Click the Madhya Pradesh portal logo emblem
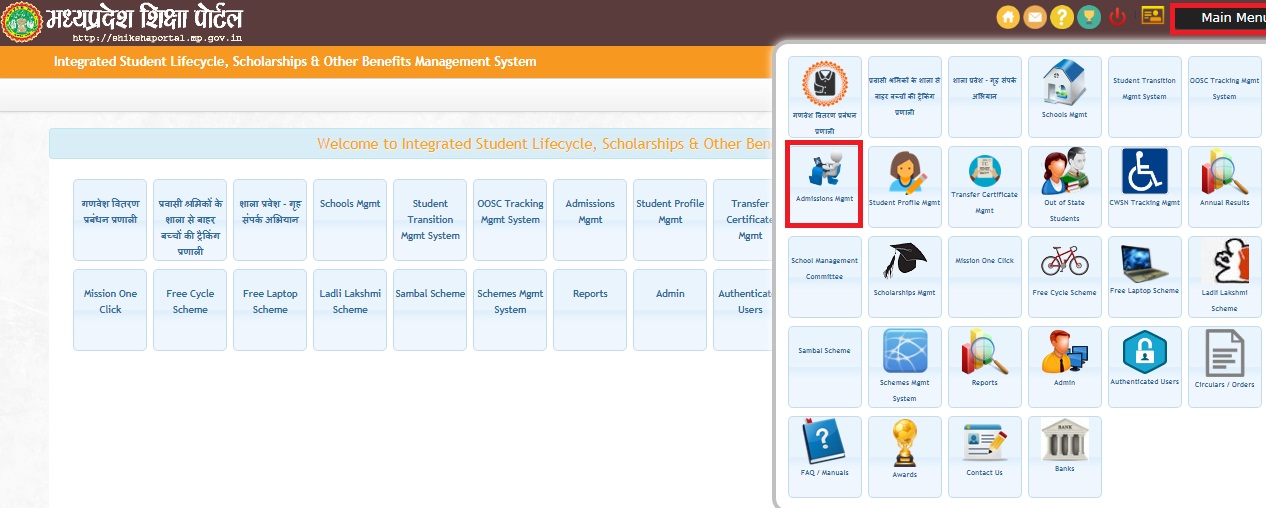Image resolution: width=1266 pixels, height=508 pixels. 22,22
